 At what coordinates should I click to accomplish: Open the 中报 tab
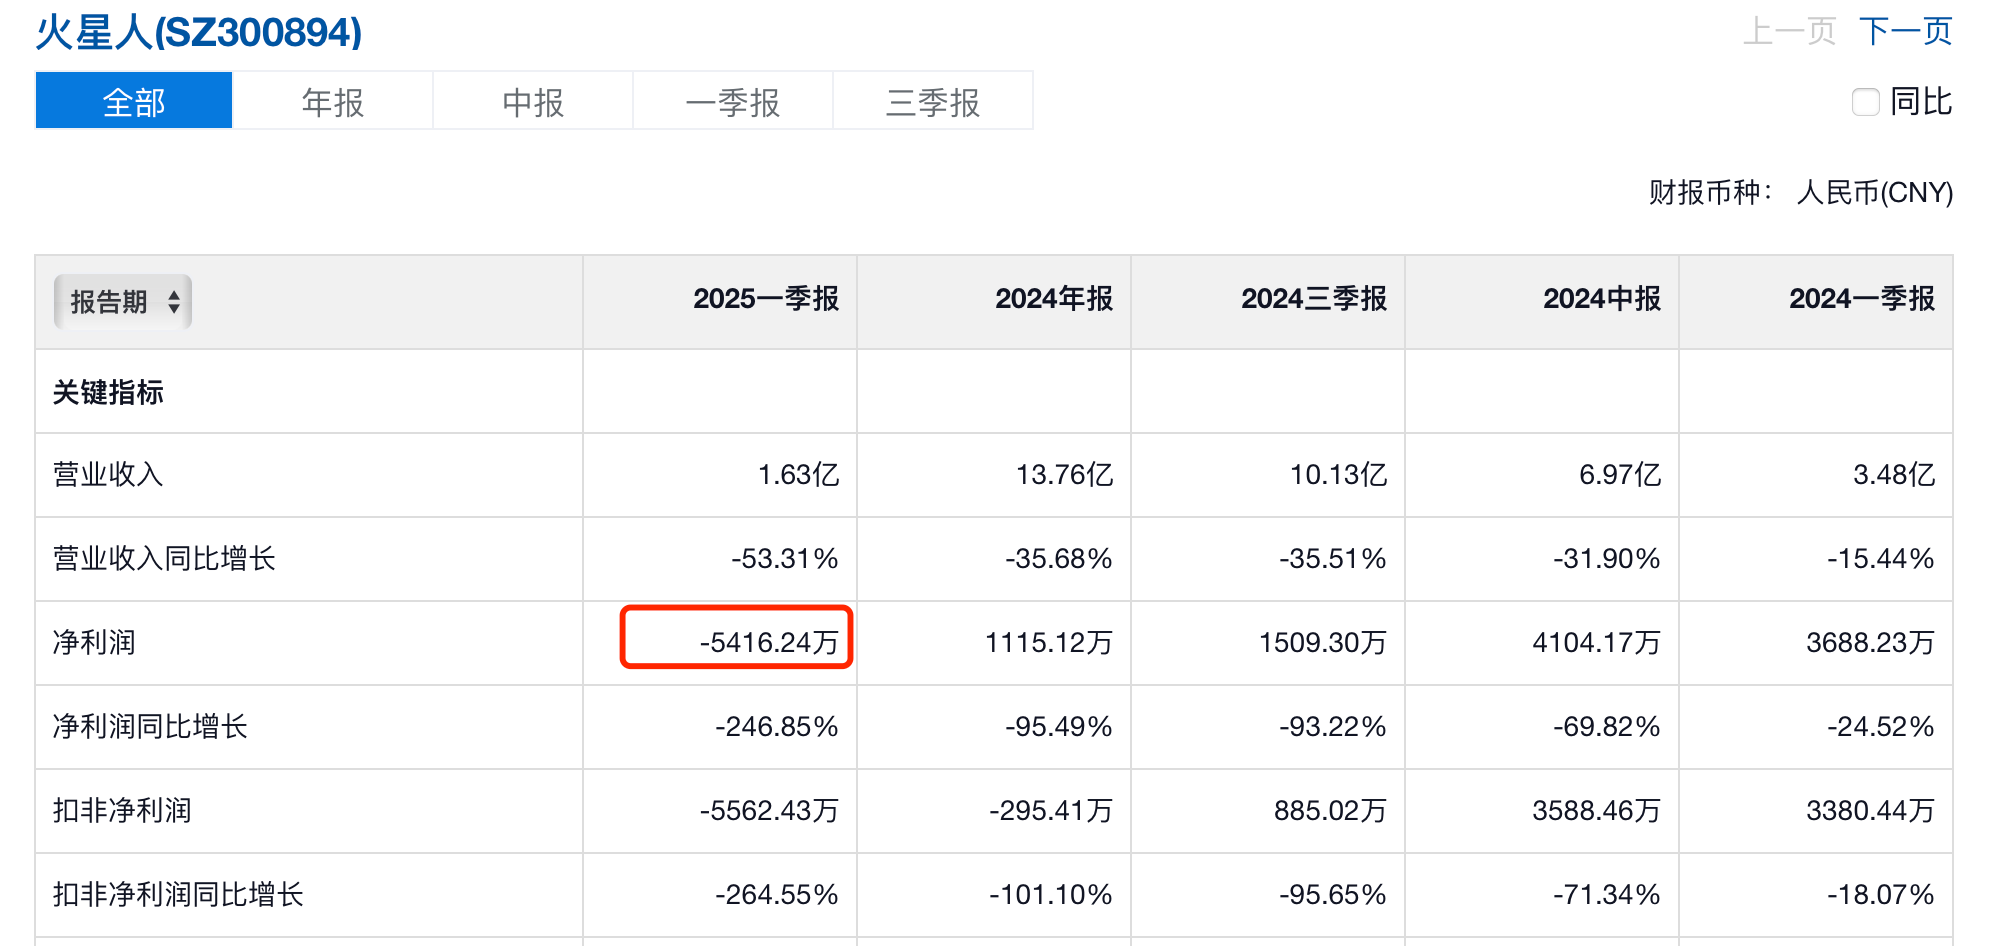[533, 101]
